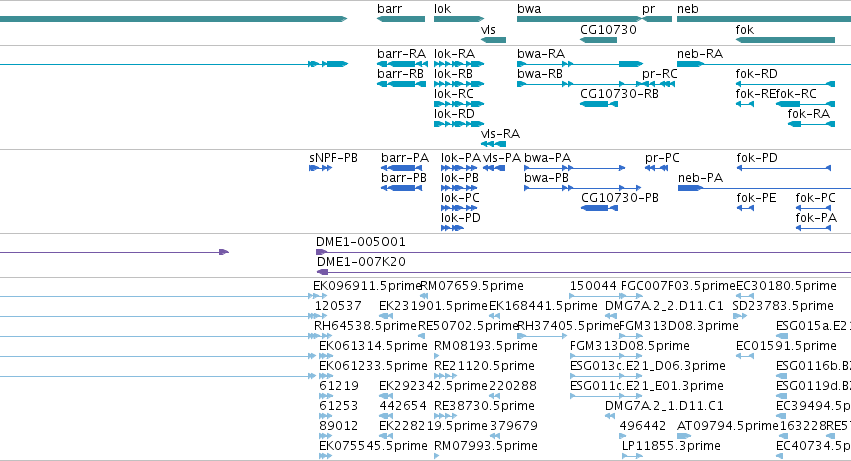Click EST RM08193.5prime
This screenshot has width=851, height=461.
(x=437, y=357)
